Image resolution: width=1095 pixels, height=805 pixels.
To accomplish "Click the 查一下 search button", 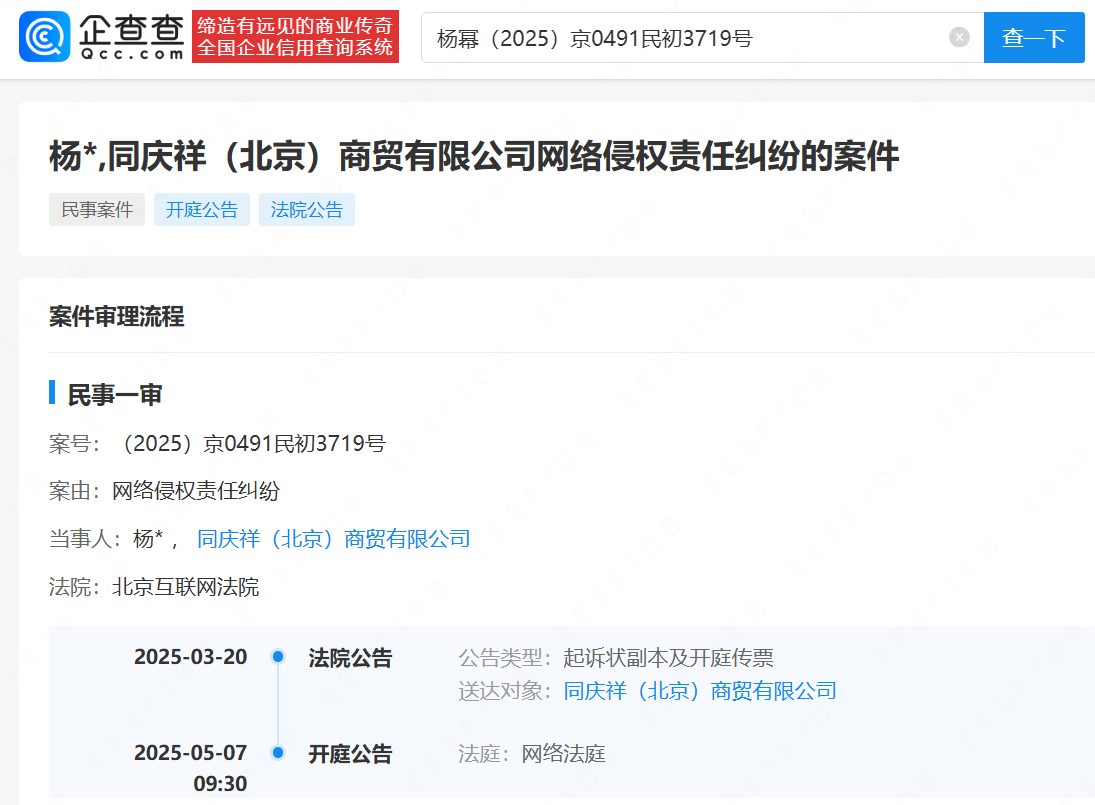I will 1034,37.
